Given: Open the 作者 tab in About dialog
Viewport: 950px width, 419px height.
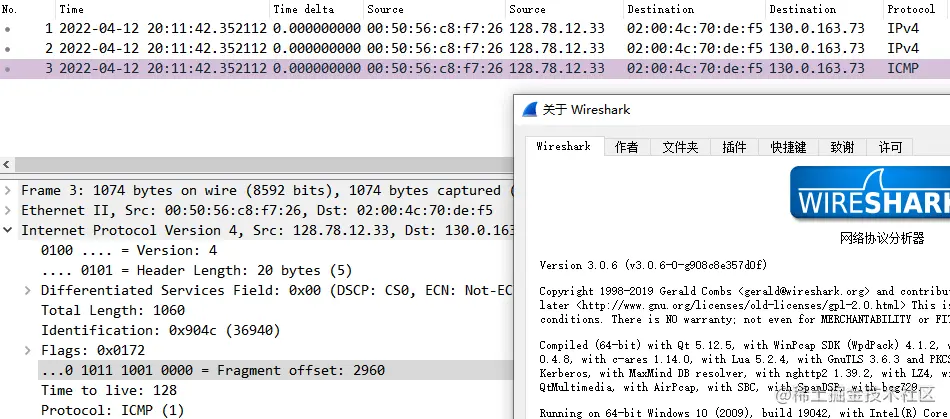Looking at the screenshot, I should pyautogui.click(x=627, y=147).
